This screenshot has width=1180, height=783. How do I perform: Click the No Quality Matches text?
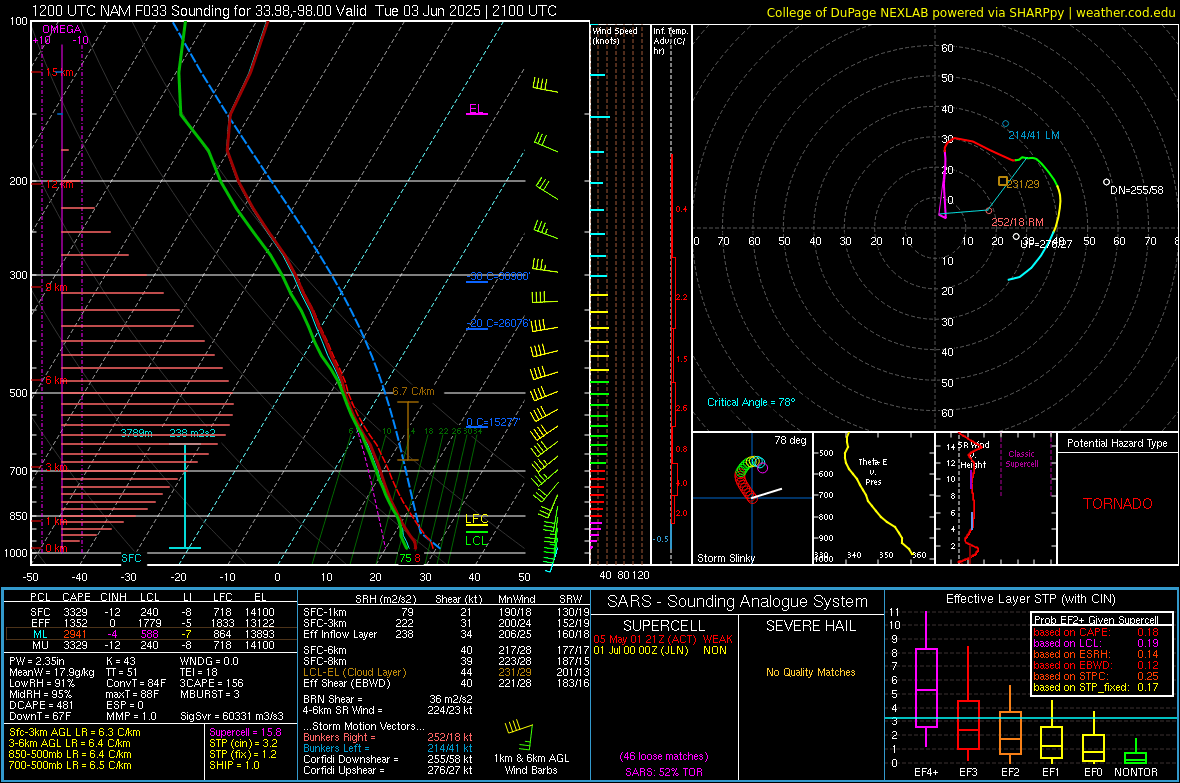tap(810, 672)
